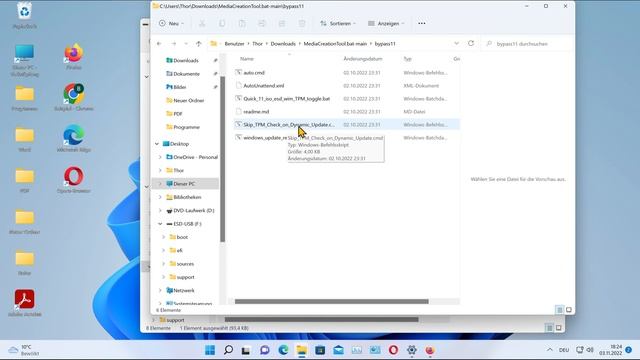Sort by the Name column header
Viewport: 640px width, 360px height.
pos(247,59)
